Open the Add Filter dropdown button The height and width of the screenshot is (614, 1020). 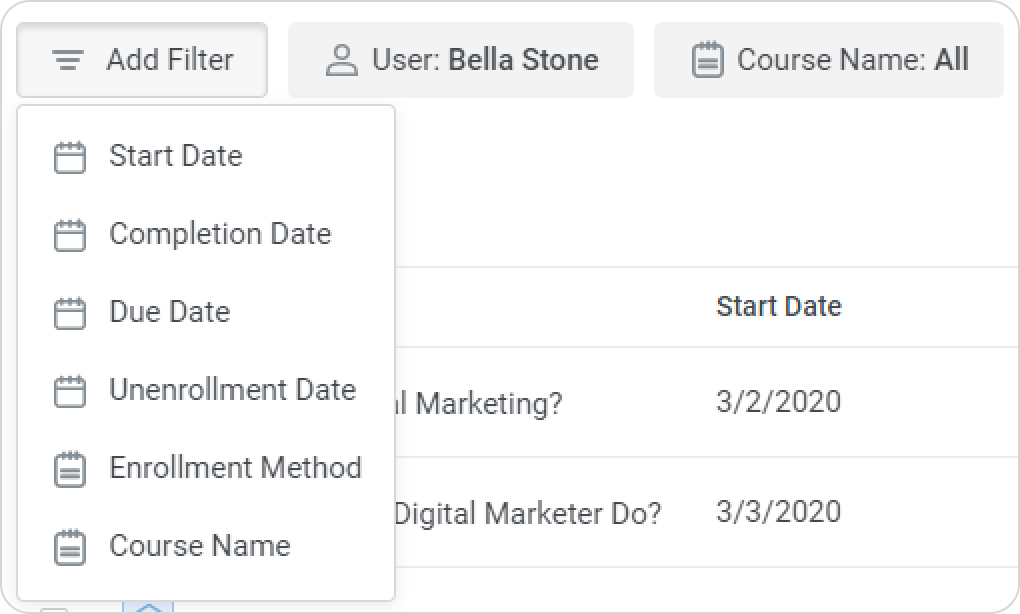click(142, 60)
